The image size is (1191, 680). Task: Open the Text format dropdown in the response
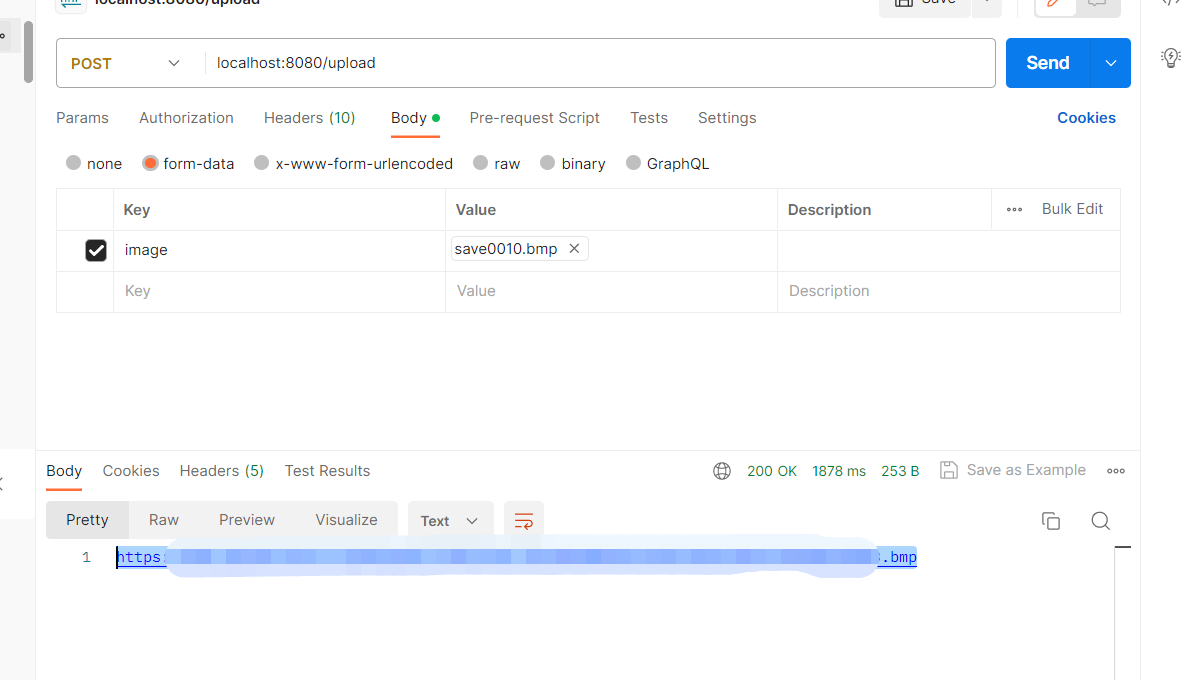coord(450,521)
